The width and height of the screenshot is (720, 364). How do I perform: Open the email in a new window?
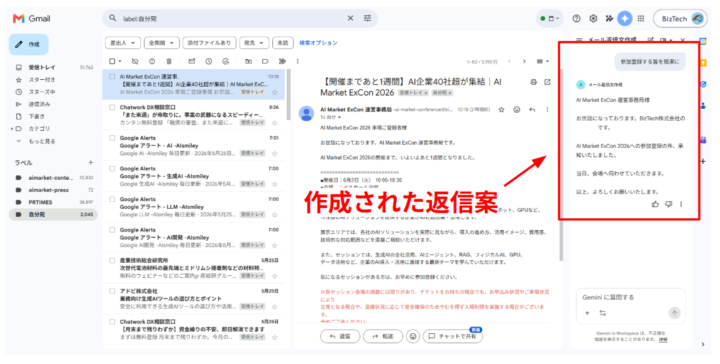547,82
